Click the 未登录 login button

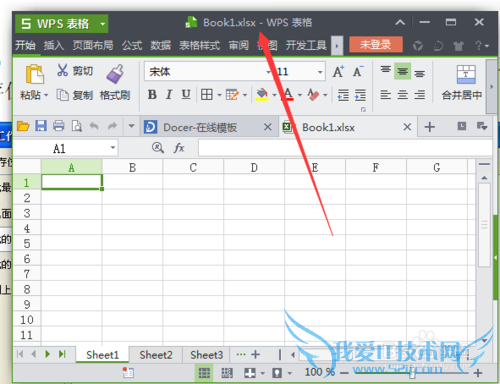coord(376,44)
